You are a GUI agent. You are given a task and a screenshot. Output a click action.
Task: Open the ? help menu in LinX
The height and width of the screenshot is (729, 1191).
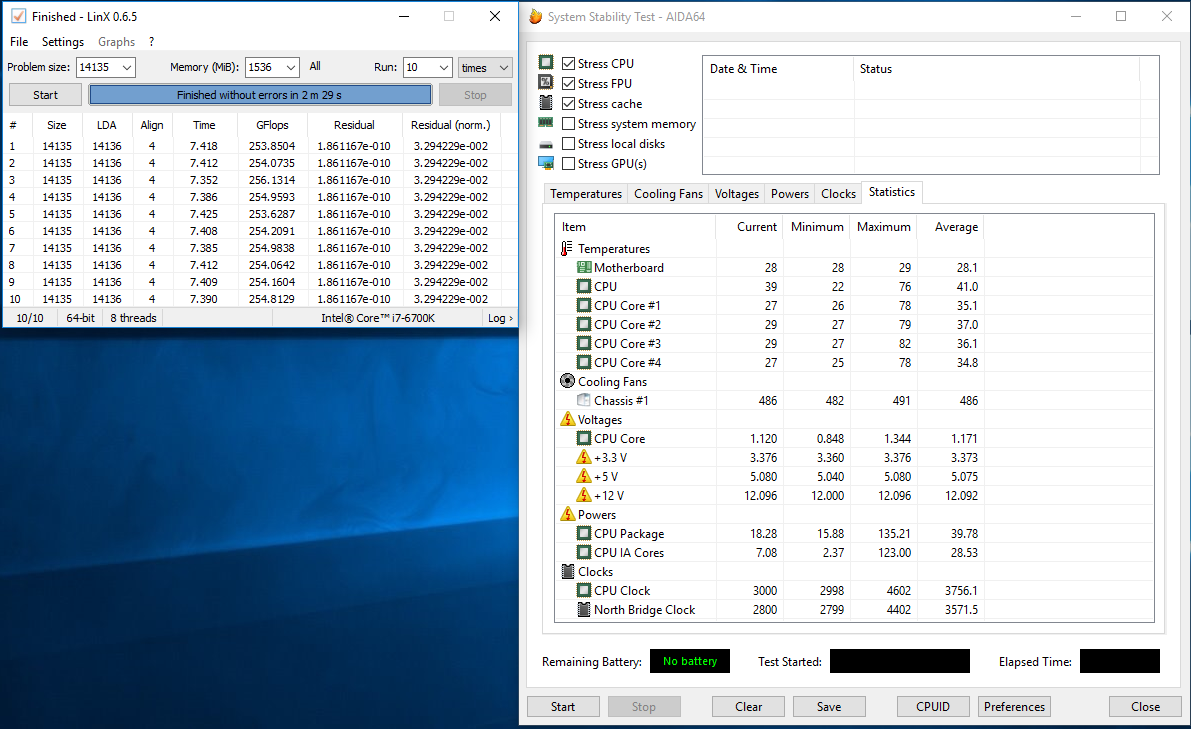151,42
